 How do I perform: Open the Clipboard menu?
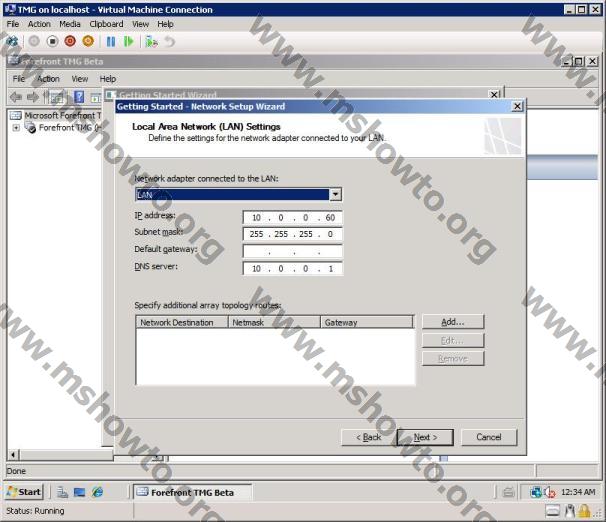106,24
